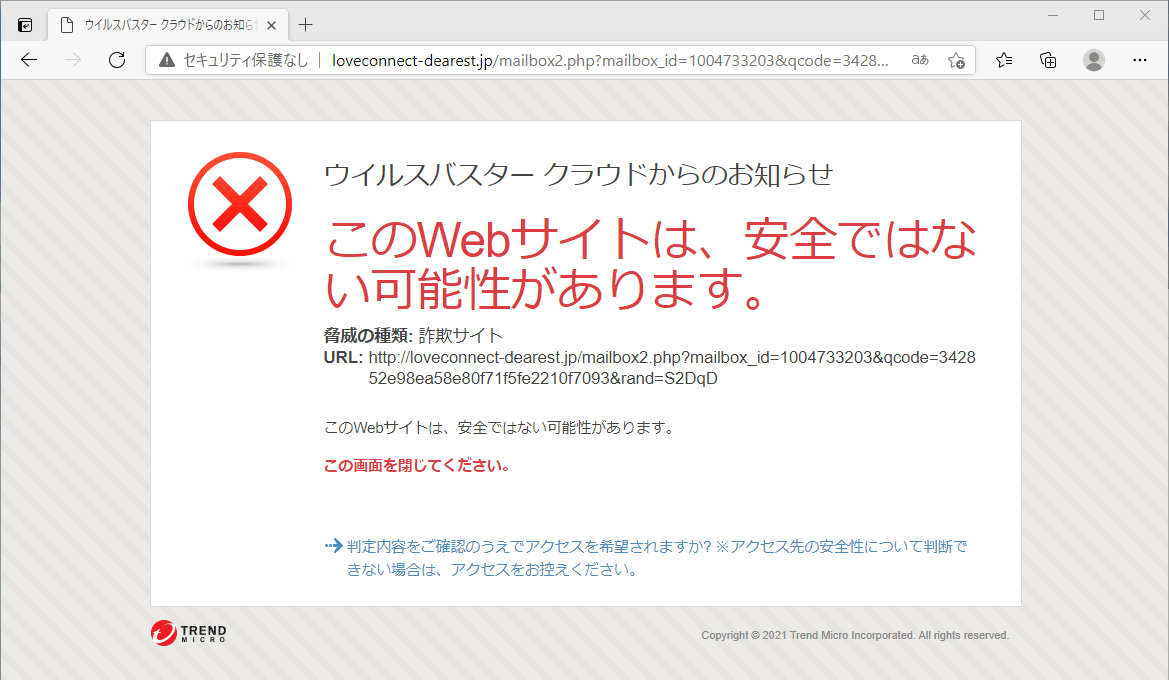Click the browser Back arrow
The width and height of the screenshot is (1169, 680).
tap(29, 60)
